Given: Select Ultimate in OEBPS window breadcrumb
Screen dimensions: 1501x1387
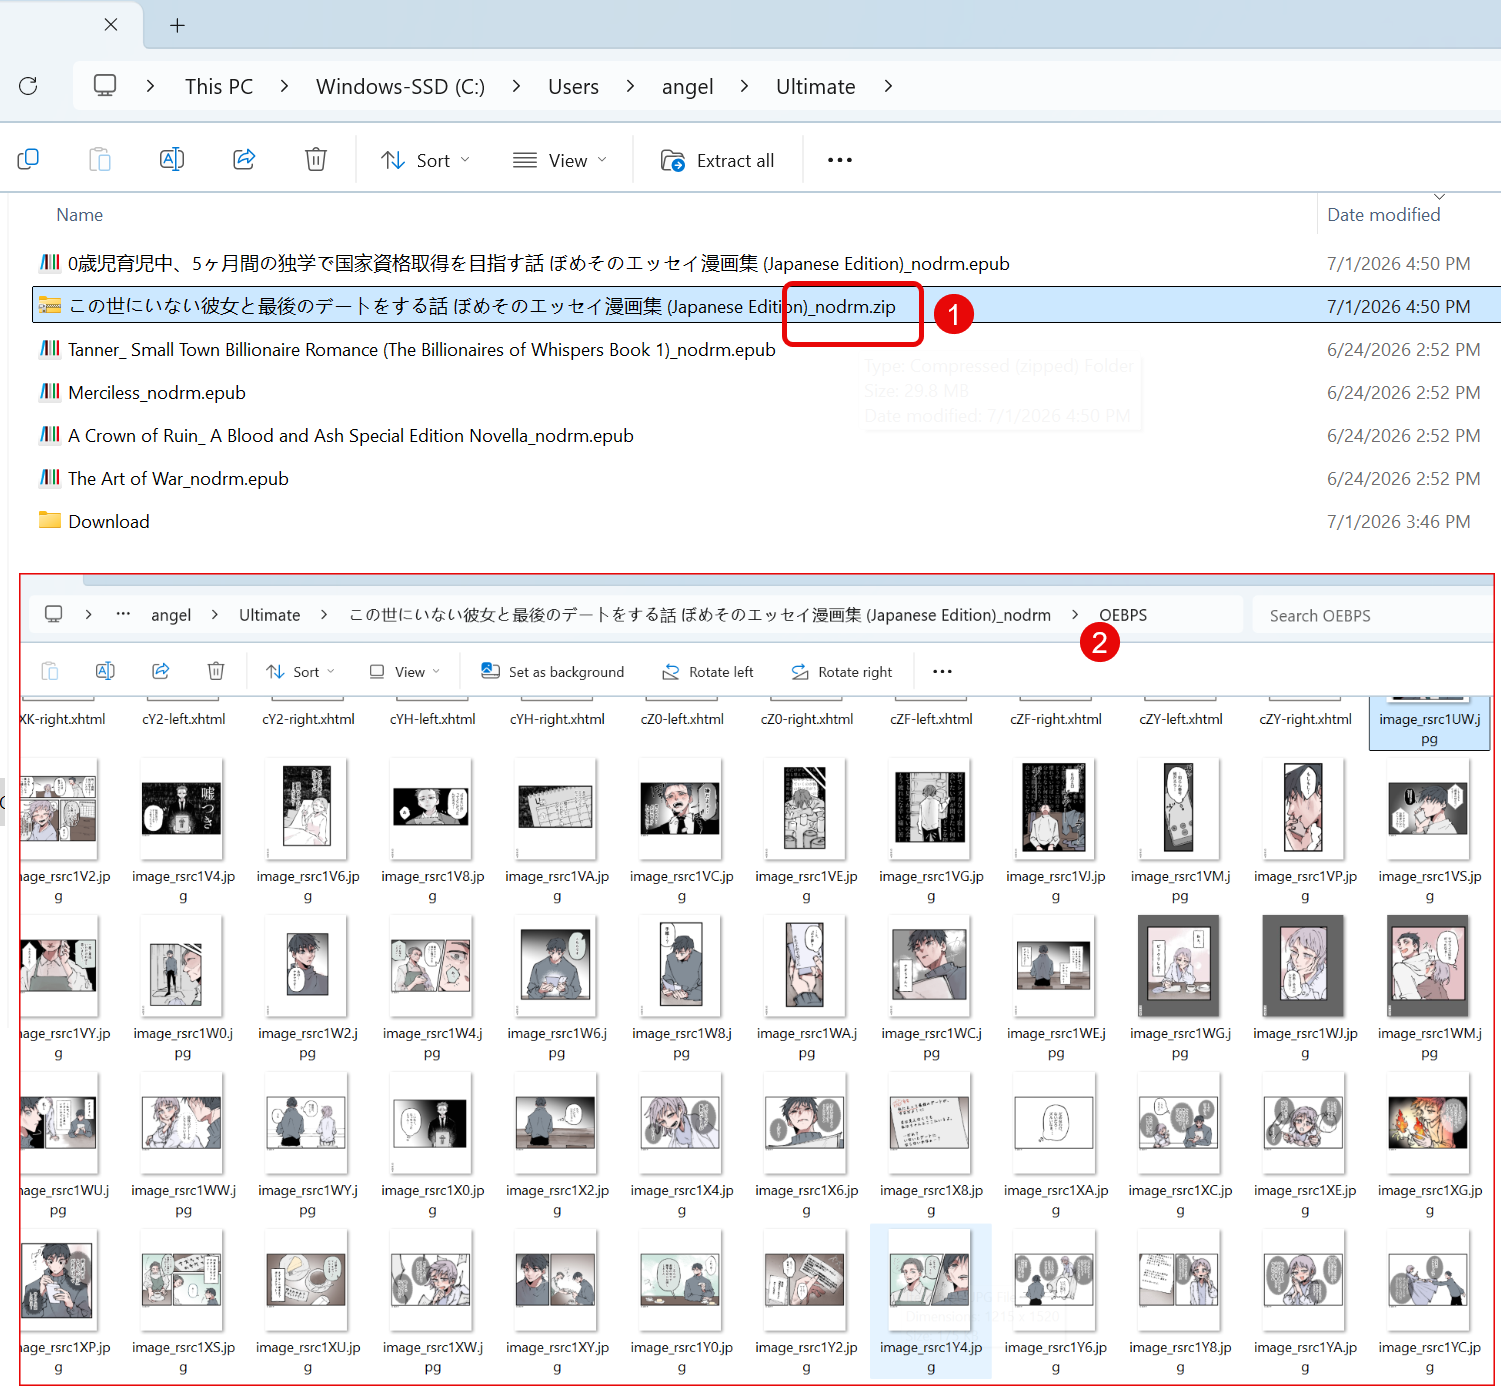Looking at the screenshot, I should pyautogui.click(x=270, y=615).
